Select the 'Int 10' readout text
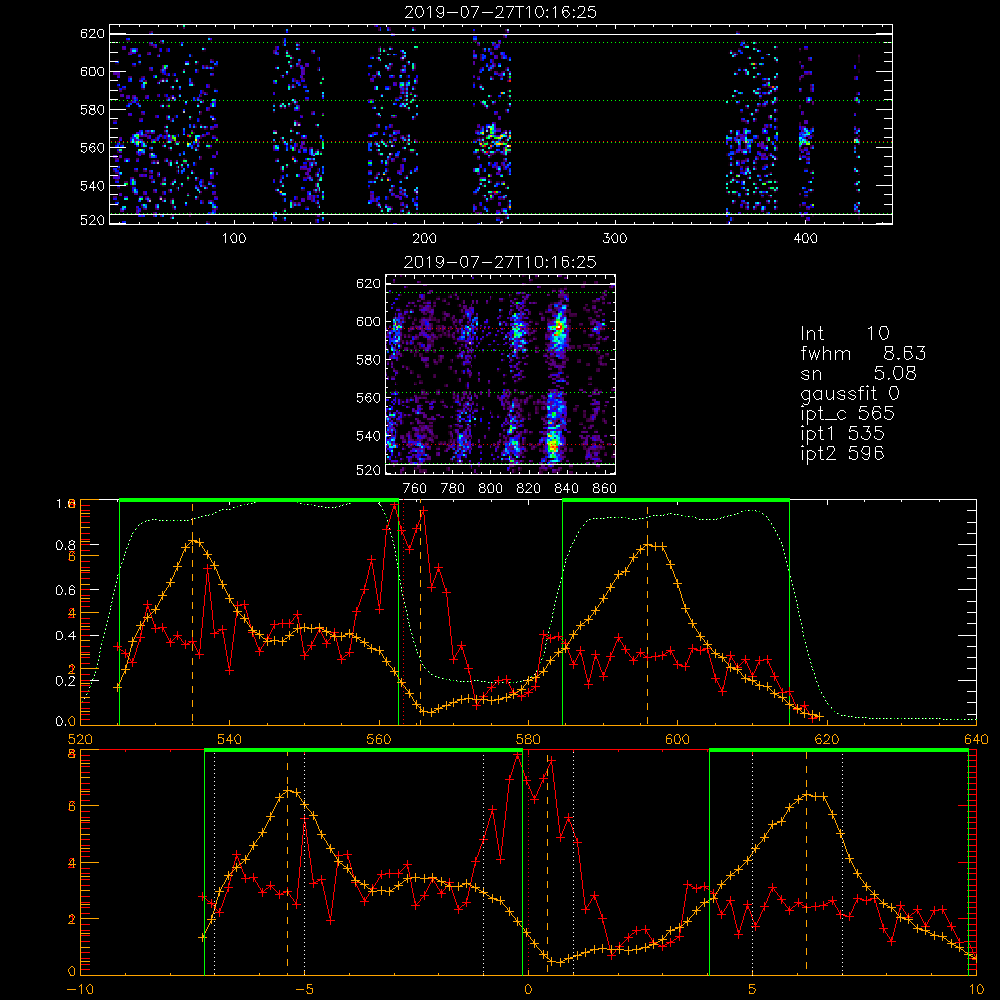This screenshot has width=1000, height=1000. pos(844,333)
